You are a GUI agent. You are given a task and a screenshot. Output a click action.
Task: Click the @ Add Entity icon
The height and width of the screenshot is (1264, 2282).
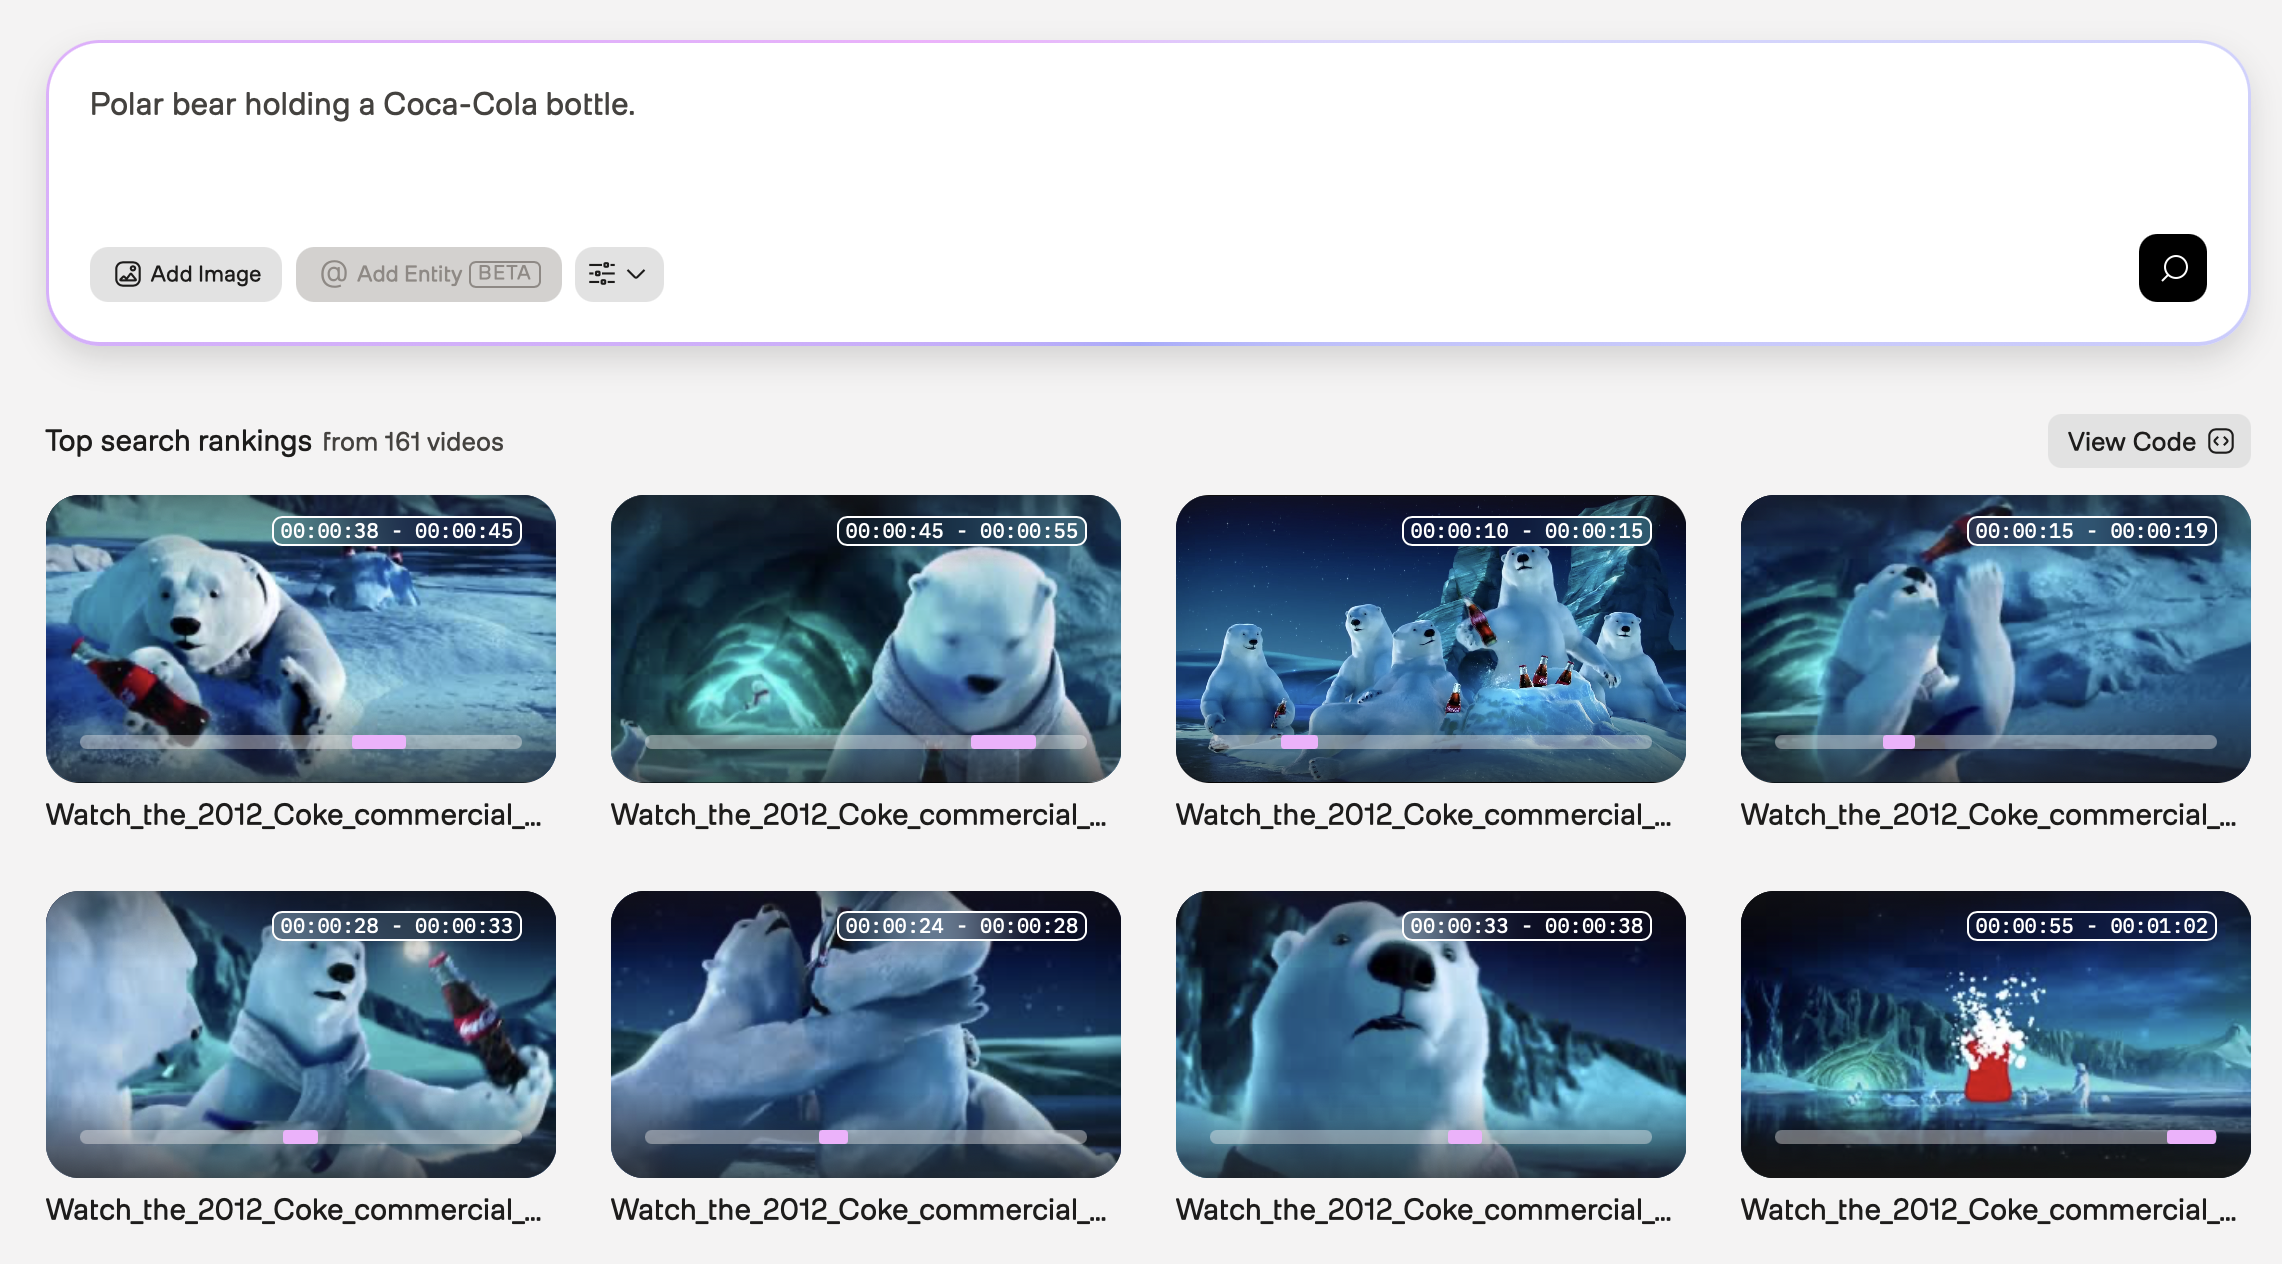point(334,274)
